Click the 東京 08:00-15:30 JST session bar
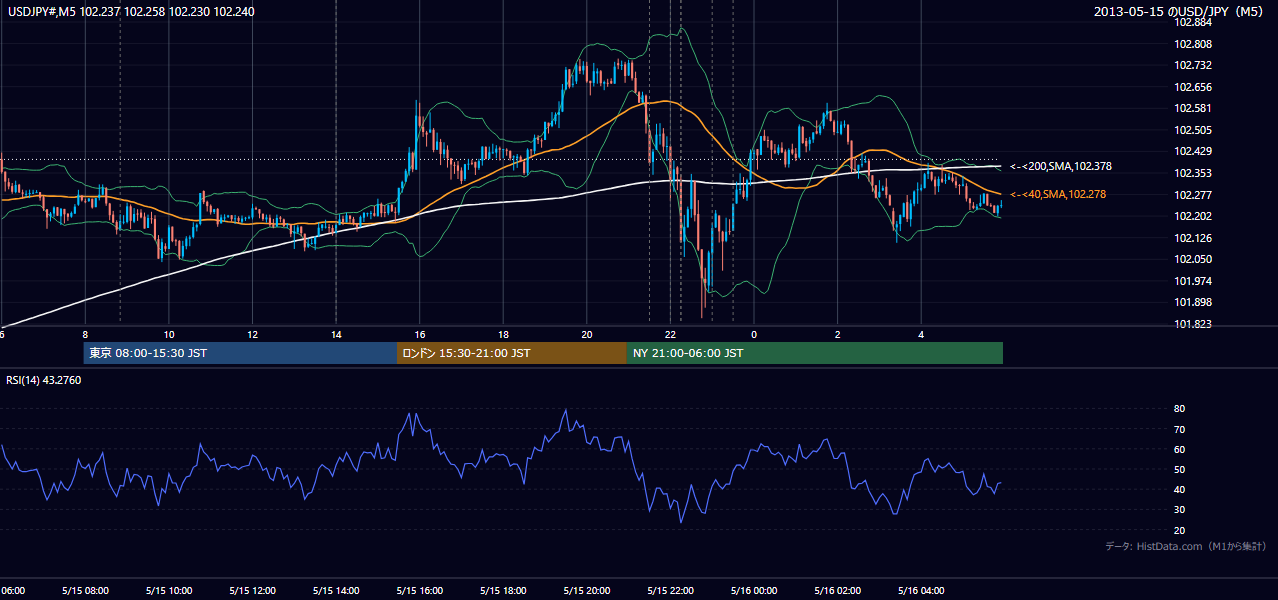Viewport: 1278px width, 600px height. click(240, 353)
